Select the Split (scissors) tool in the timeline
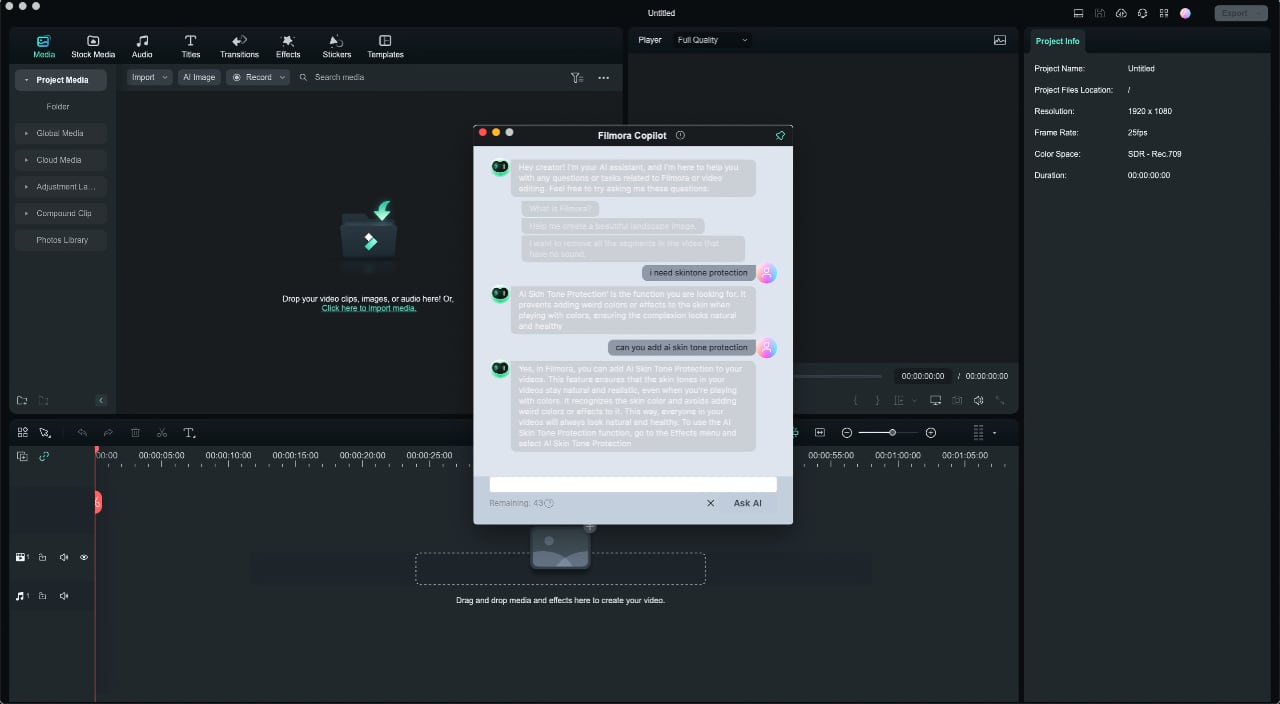Viewport: 1280px width, 704px height. pos(162,432)
